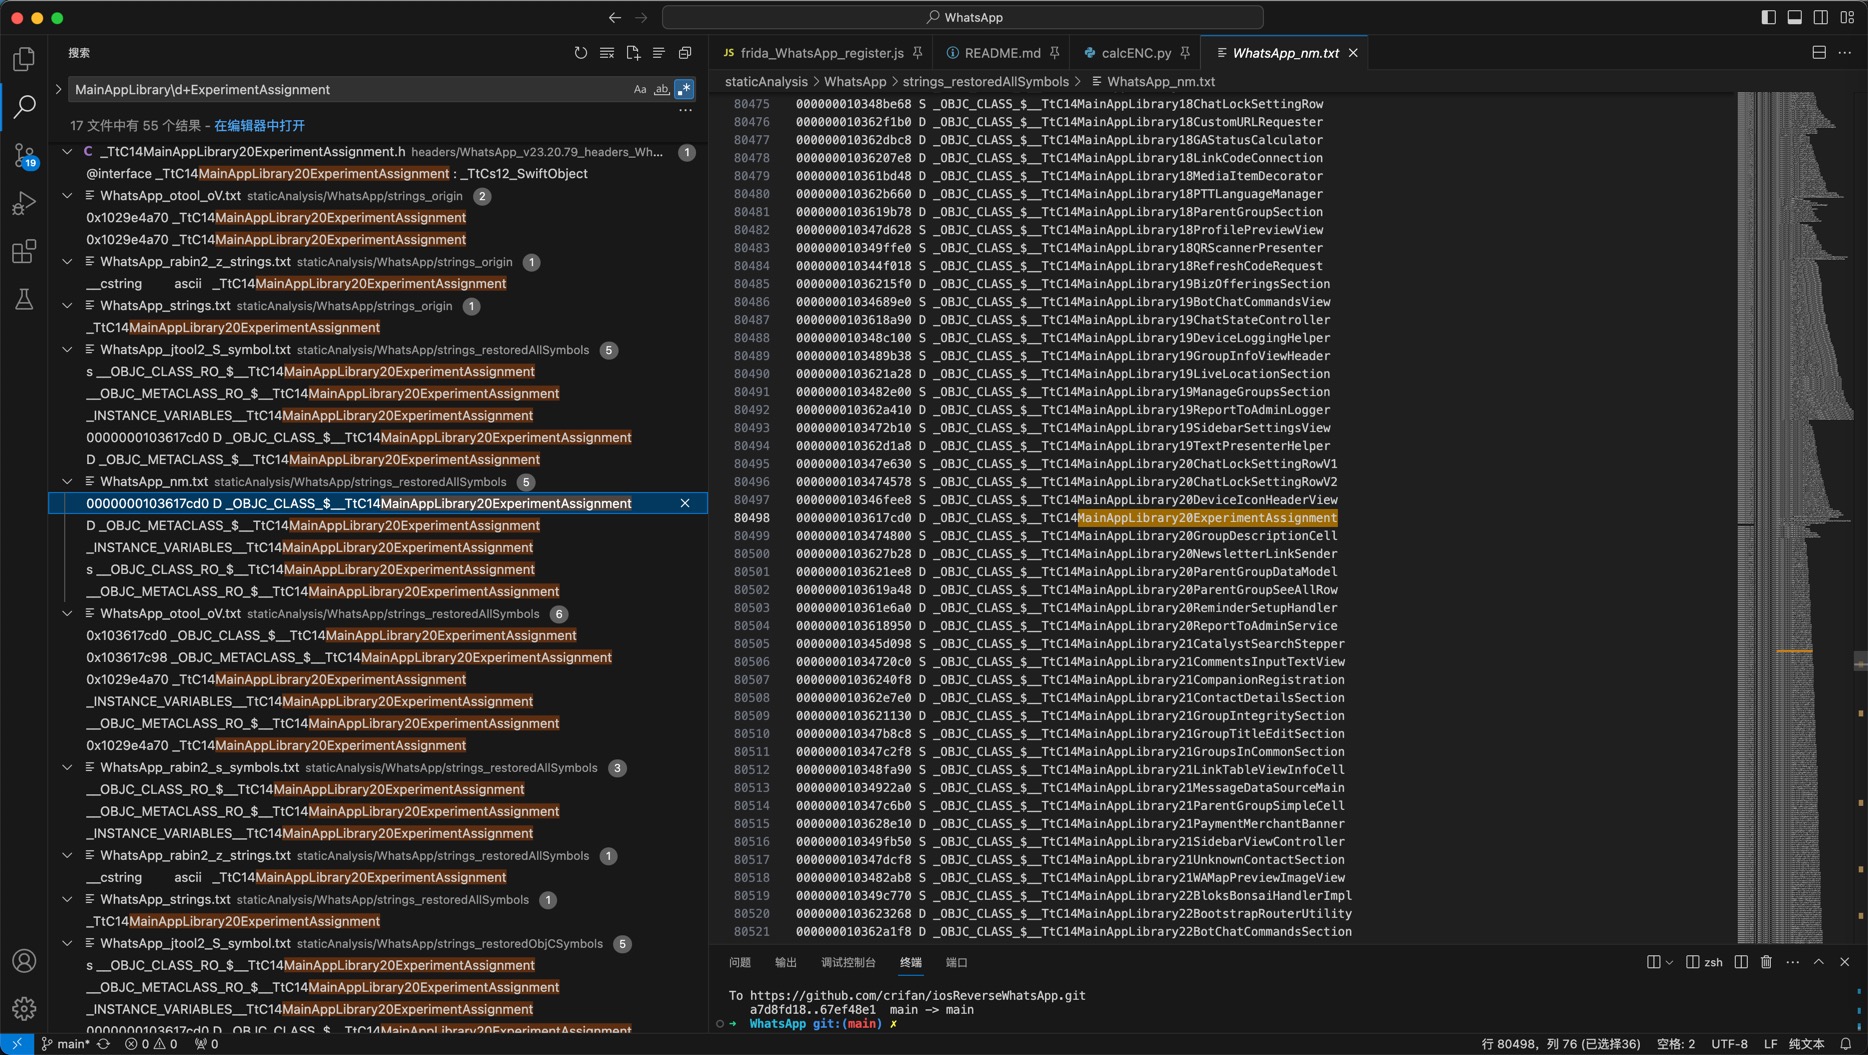Split the editor right
This screenshot has height=1055, width=1868.
pyautogui.click(x=1819, y=53)
